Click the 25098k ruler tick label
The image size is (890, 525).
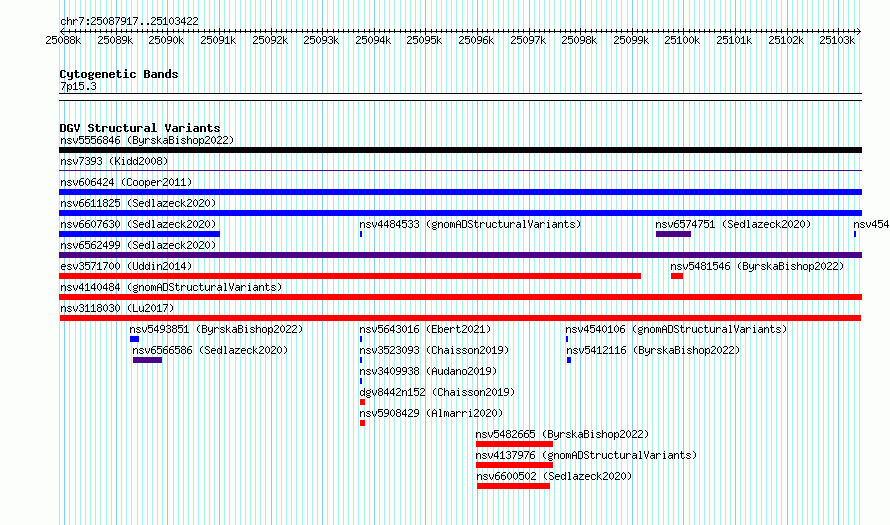point(579,40)
